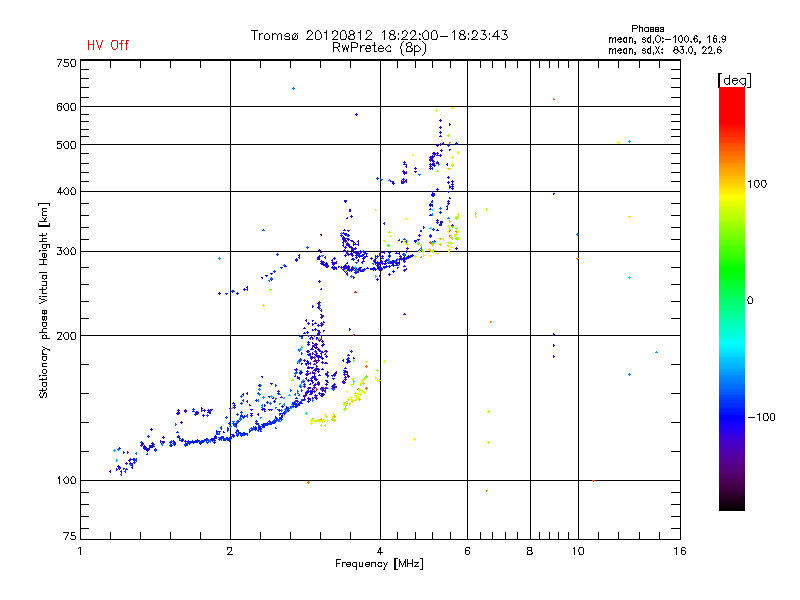Click the 'RwPretec (8p)' subtitle
The height and width of the screenshot is (600, 800).
point(379,48)
